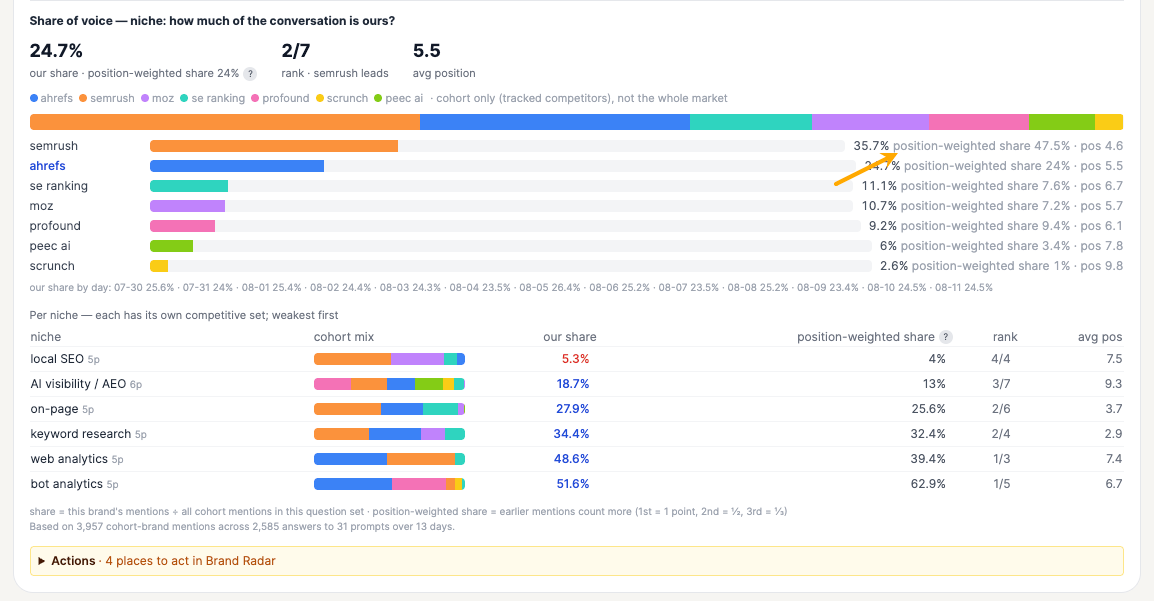Click avg pos 2.9 in keyword research row
This screenshot has width=1154, height=602.
click(1114, 434)
